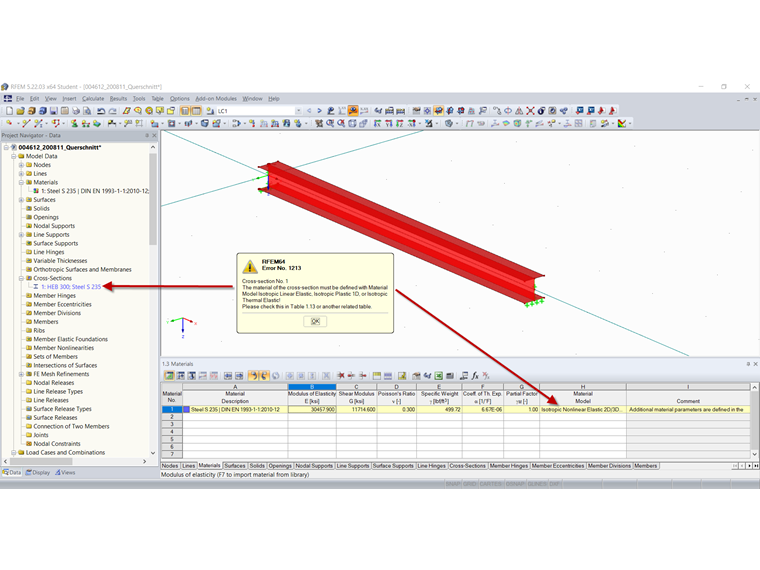Close the 1.3 Materials table panel

point(755,364)
